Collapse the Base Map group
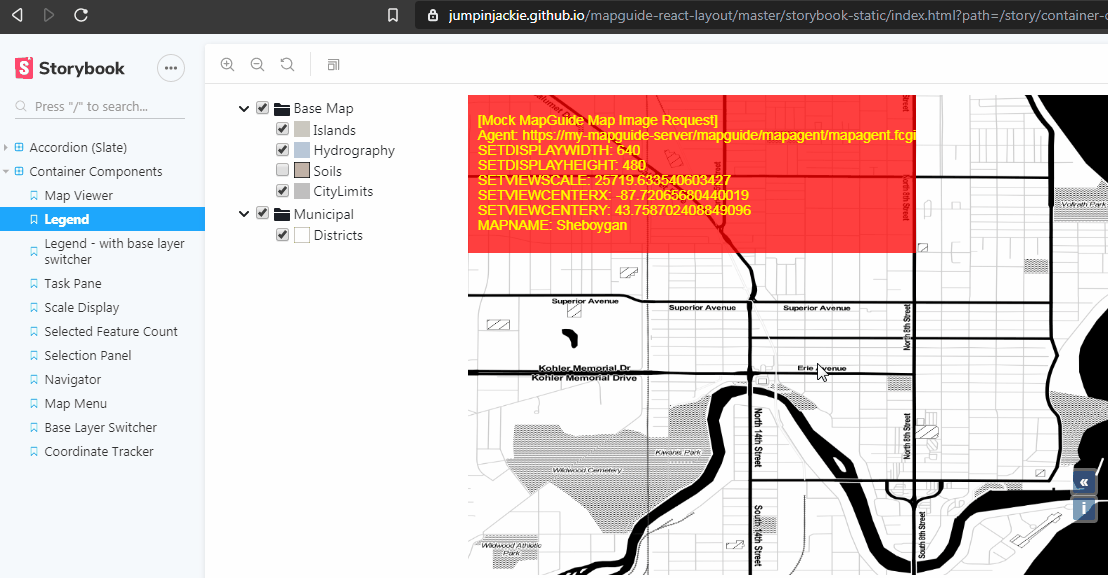This screenshot has height=578, width=1108. coord(244,107)
